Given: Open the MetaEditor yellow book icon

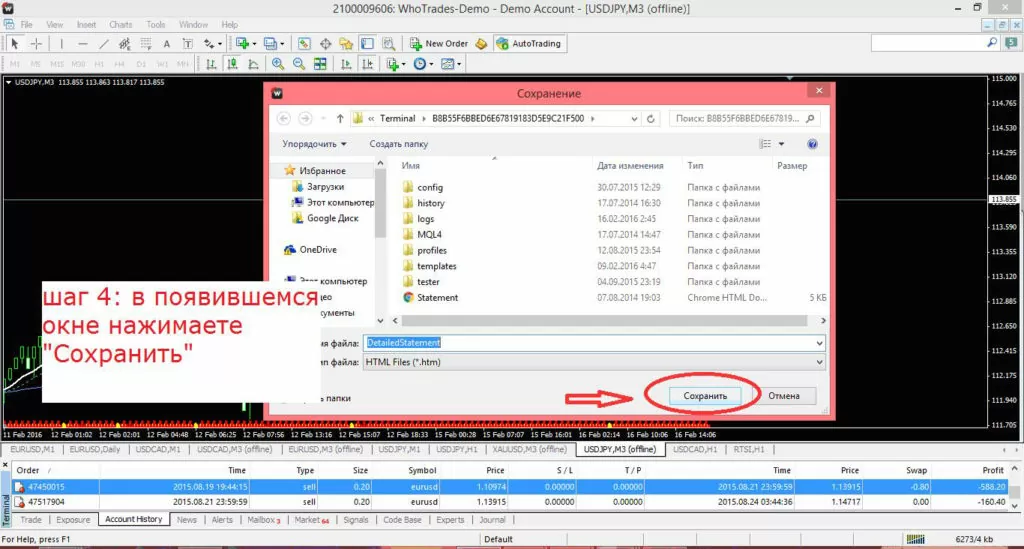Looking at the screenshot, I should tap(481, 44).
